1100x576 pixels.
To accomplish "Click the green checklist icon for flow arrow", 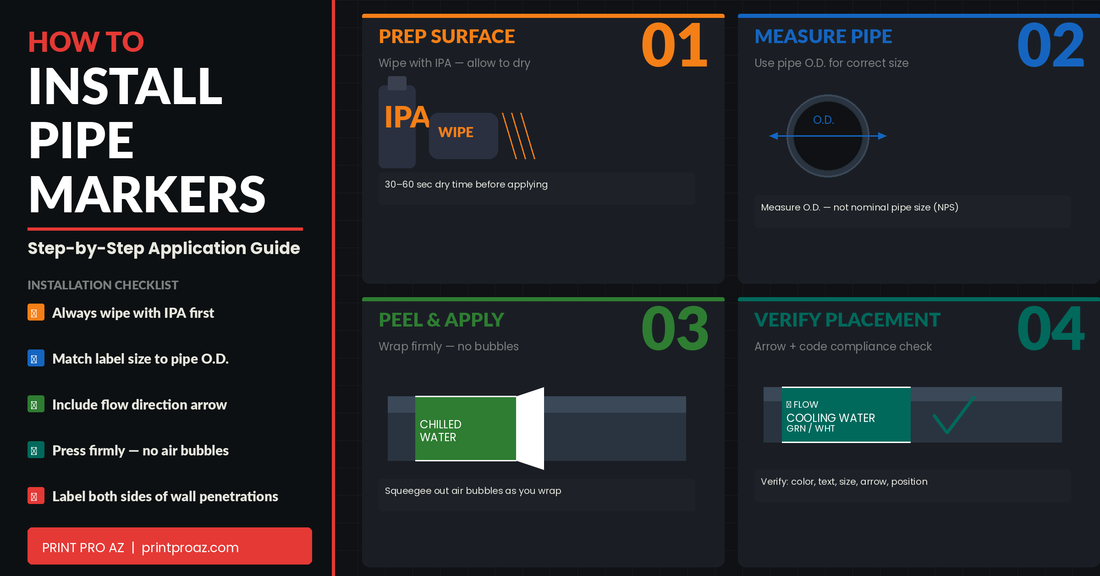I will (36, 405).
